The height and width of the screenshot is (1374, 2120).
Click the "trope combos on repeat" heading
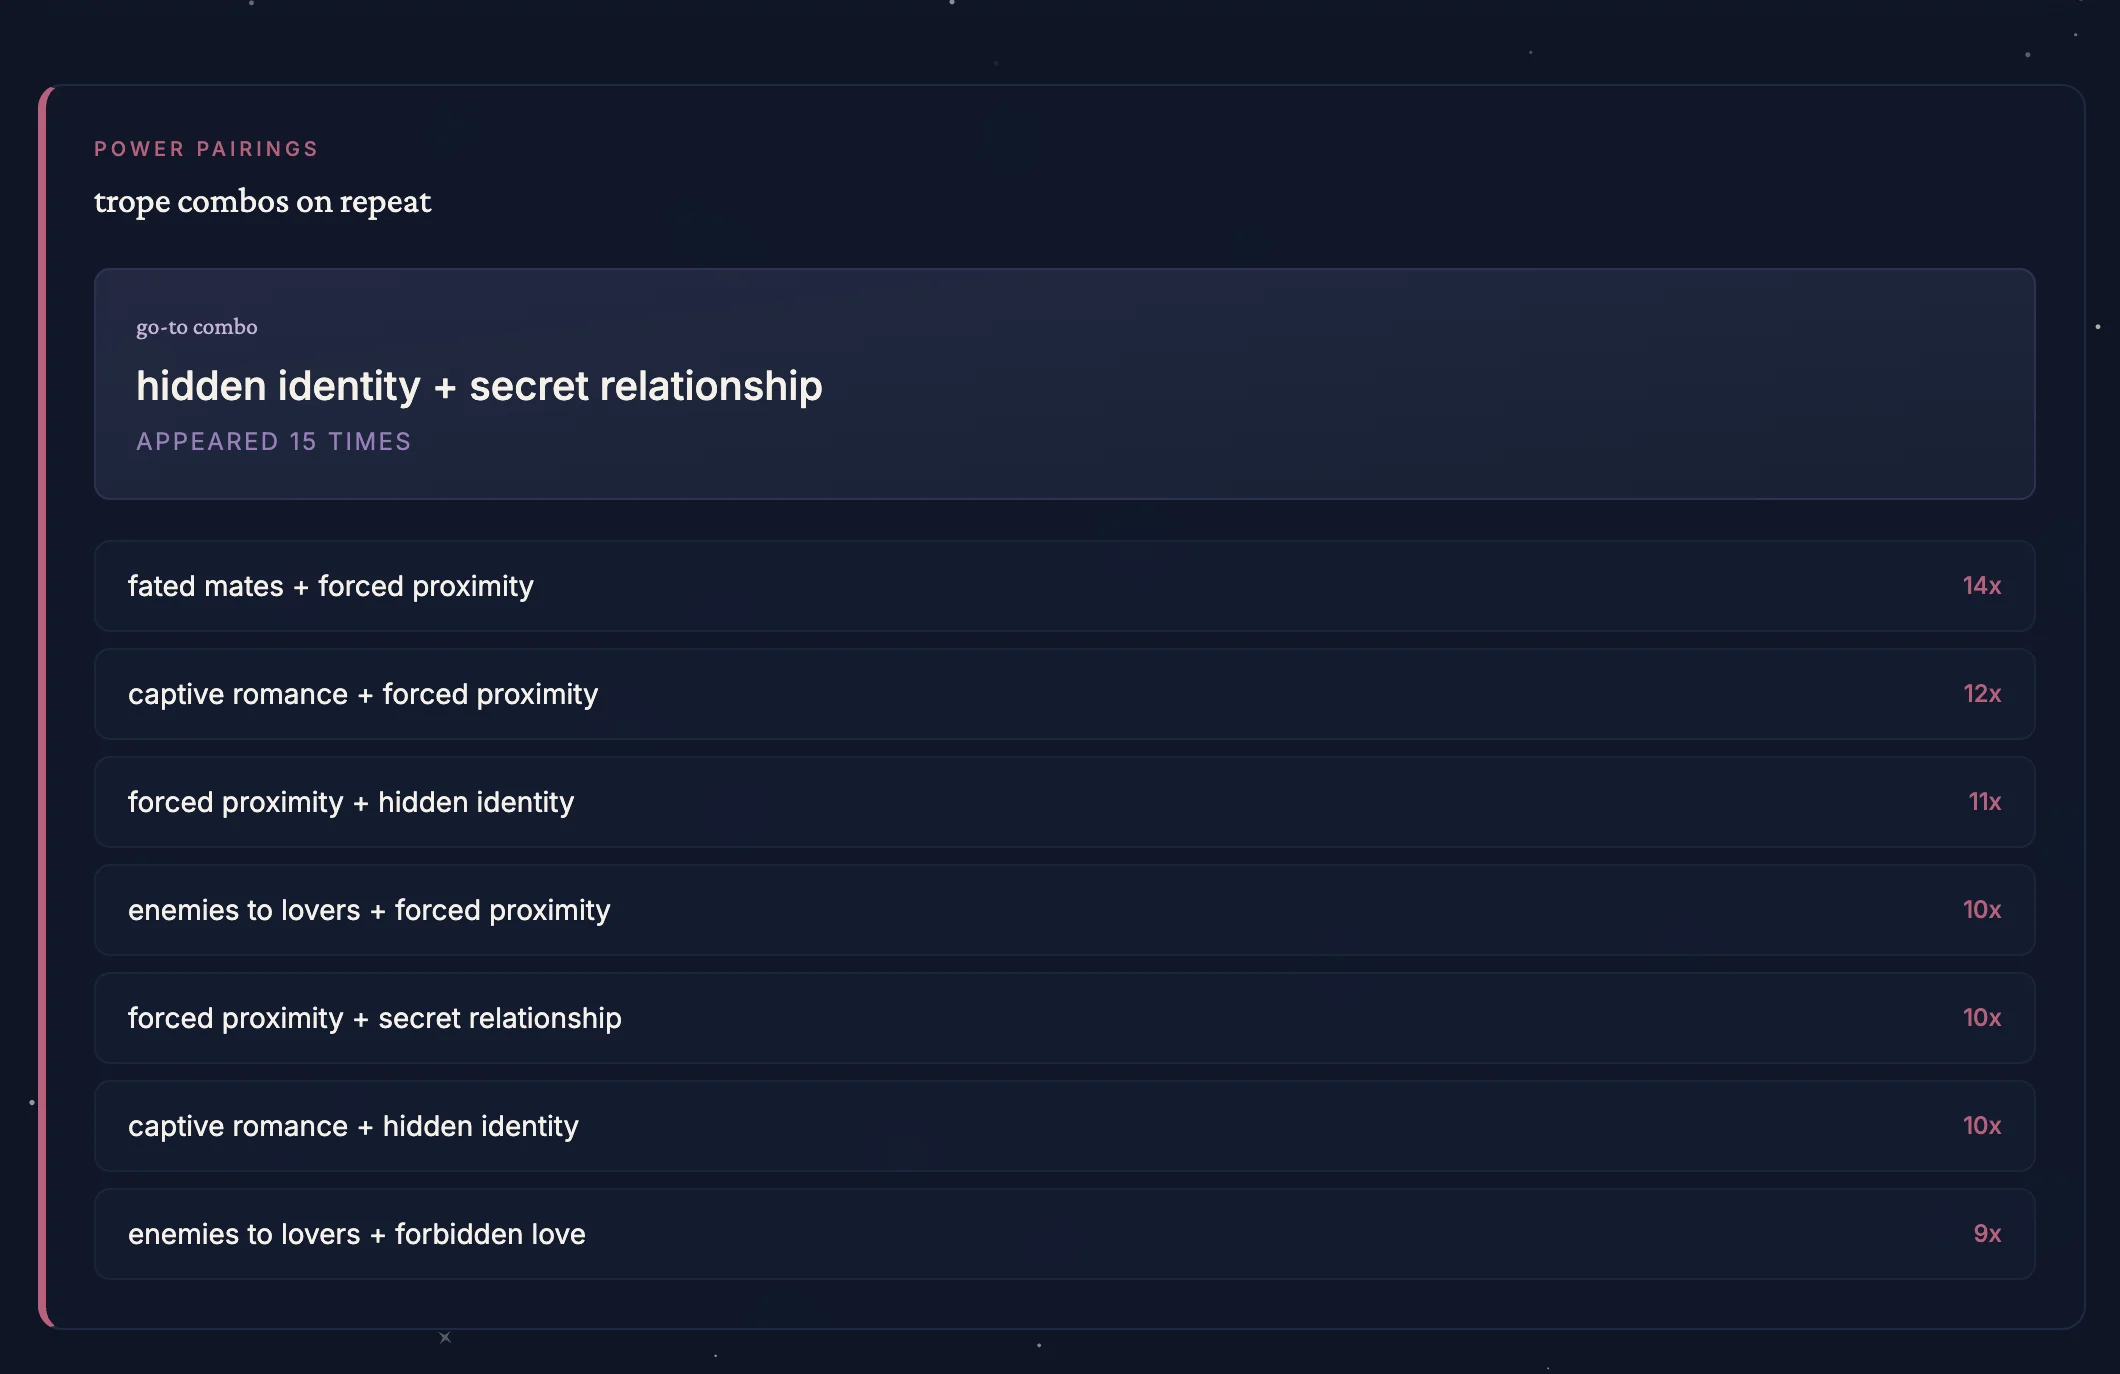(x=262, y=201)
